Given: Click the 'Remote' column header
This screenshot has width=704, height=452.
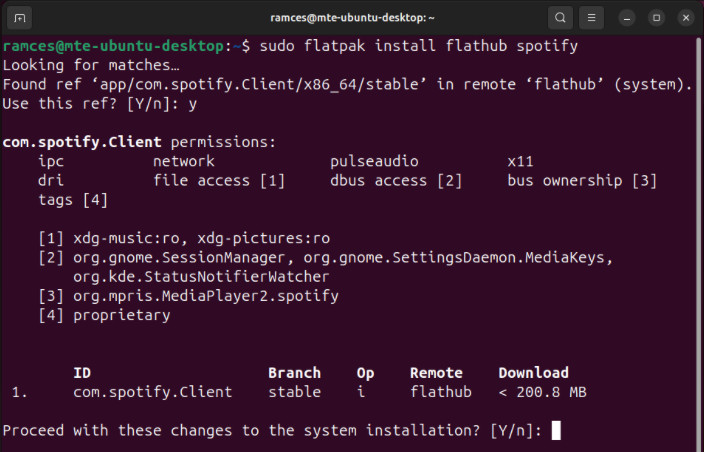Looking at the screenshot, I should [x=436, y=373].
